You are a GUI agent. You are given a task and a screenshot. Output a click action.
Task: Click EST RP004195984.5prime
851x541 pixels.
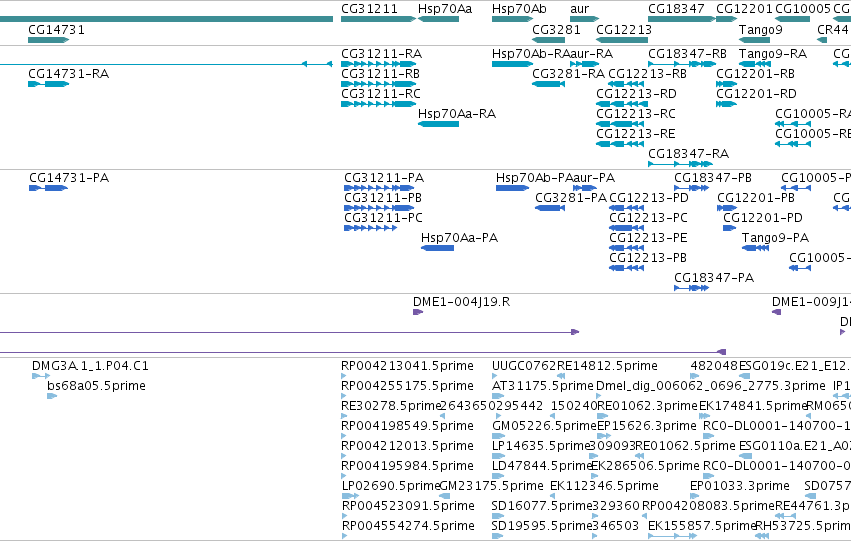[344, 476]
